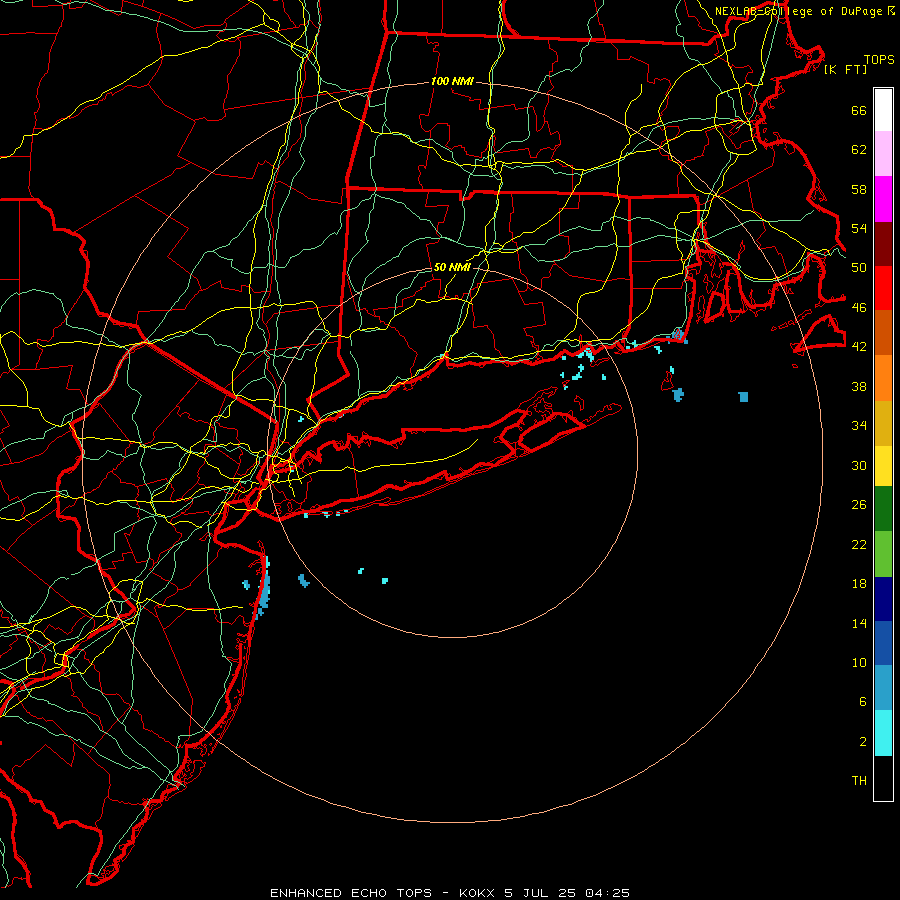Click the navy blue legend swatch
900x900 pixels.
coord(883,599)
